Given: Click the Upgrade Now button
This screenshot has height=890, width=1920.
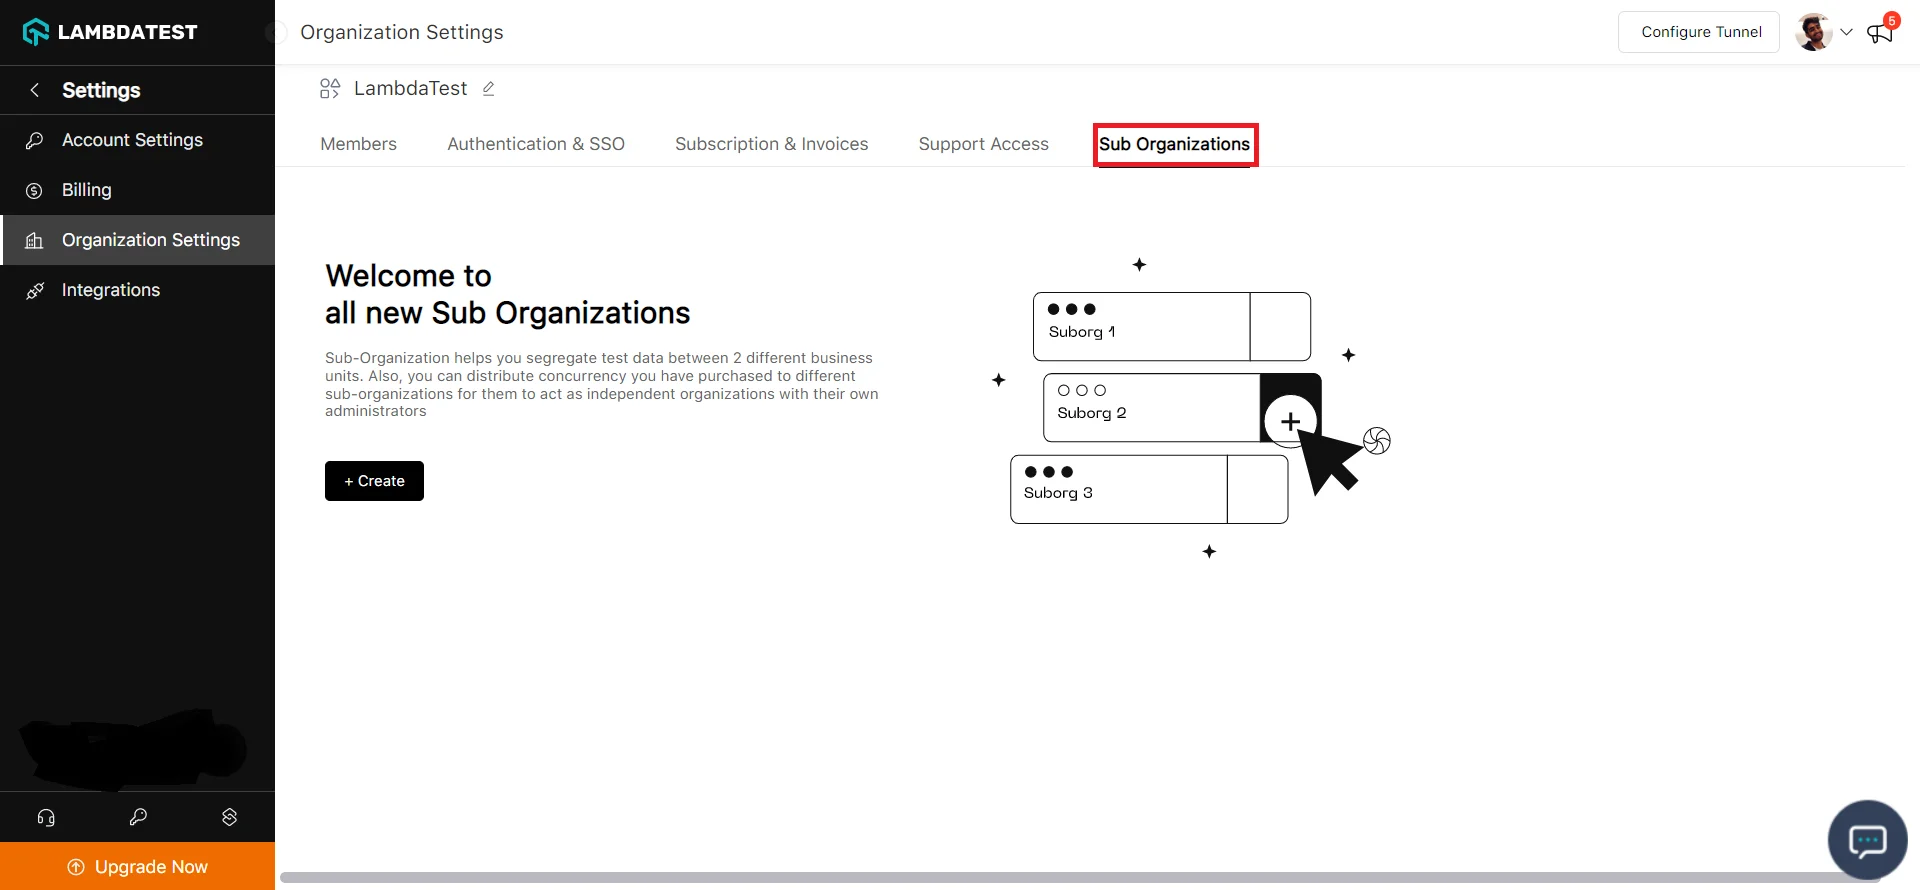Looking at the screenshot, I should 138,866.
